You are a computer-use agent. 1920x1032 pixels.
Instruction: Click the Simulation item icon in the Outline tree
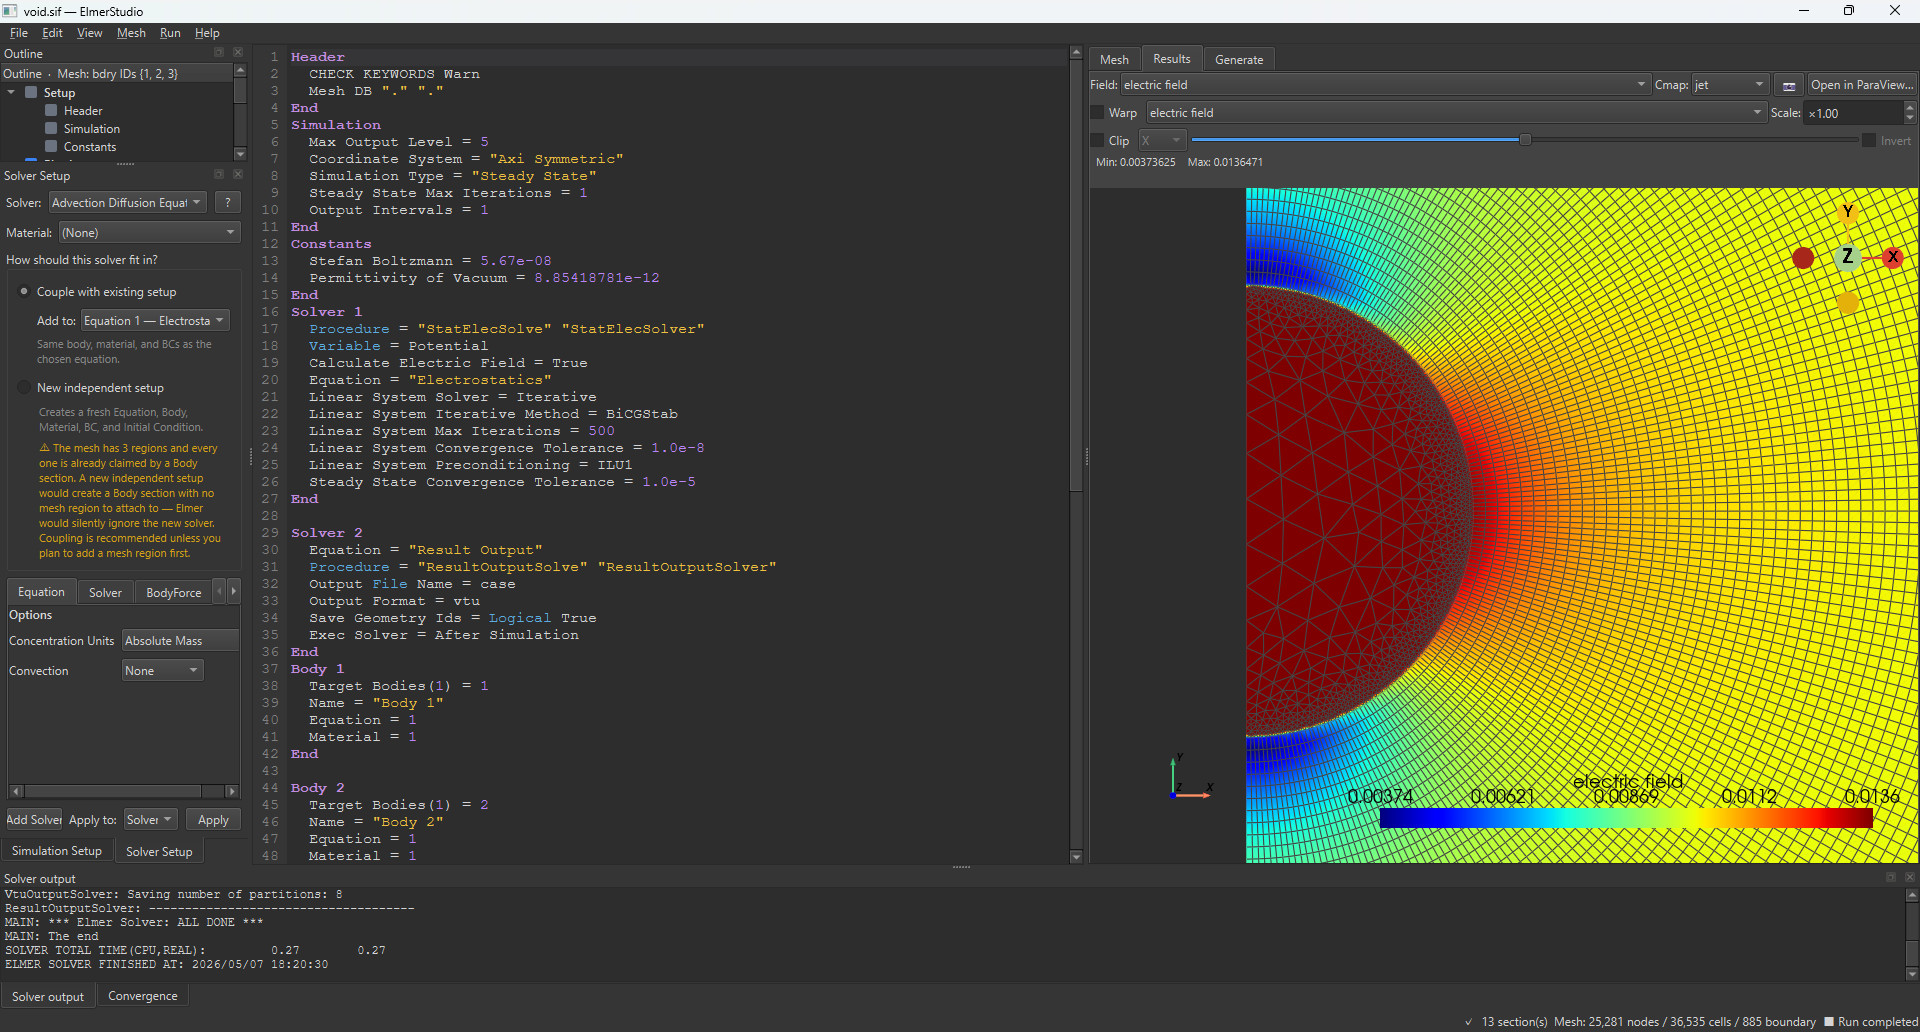pos(51,128)
